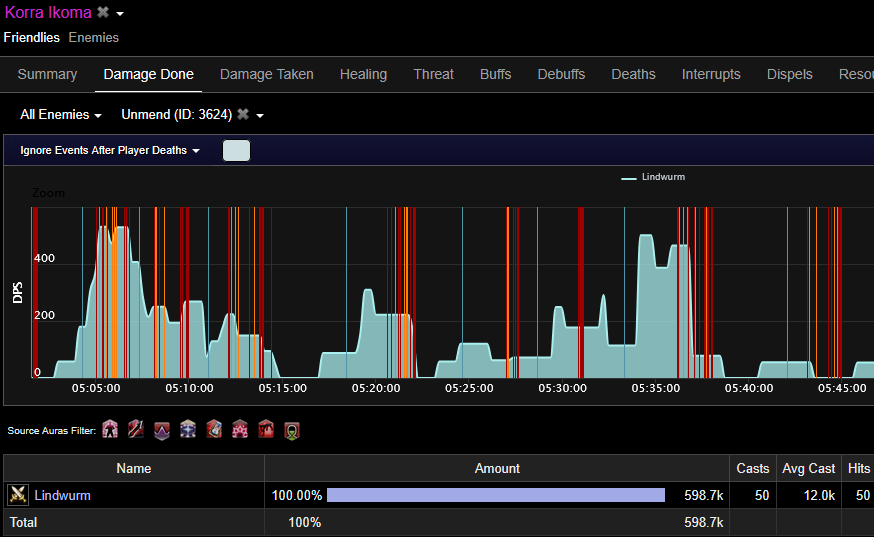
Task: Open the Summary tab
Action: pyautogui.click(x=47, y=74)
